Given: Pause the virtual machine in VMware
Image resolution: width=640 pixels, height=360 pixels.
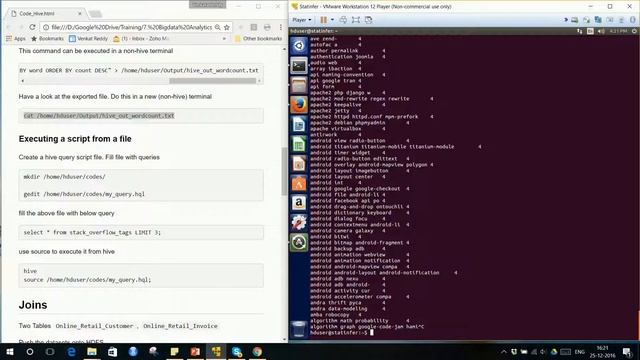Looking at the screenshot, I should pos(324,20).
